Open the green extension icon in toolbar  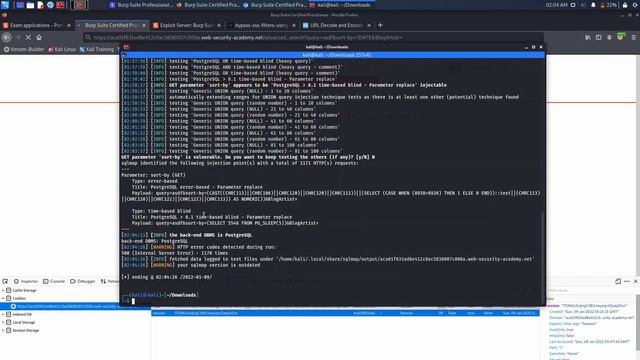(621, 37)
